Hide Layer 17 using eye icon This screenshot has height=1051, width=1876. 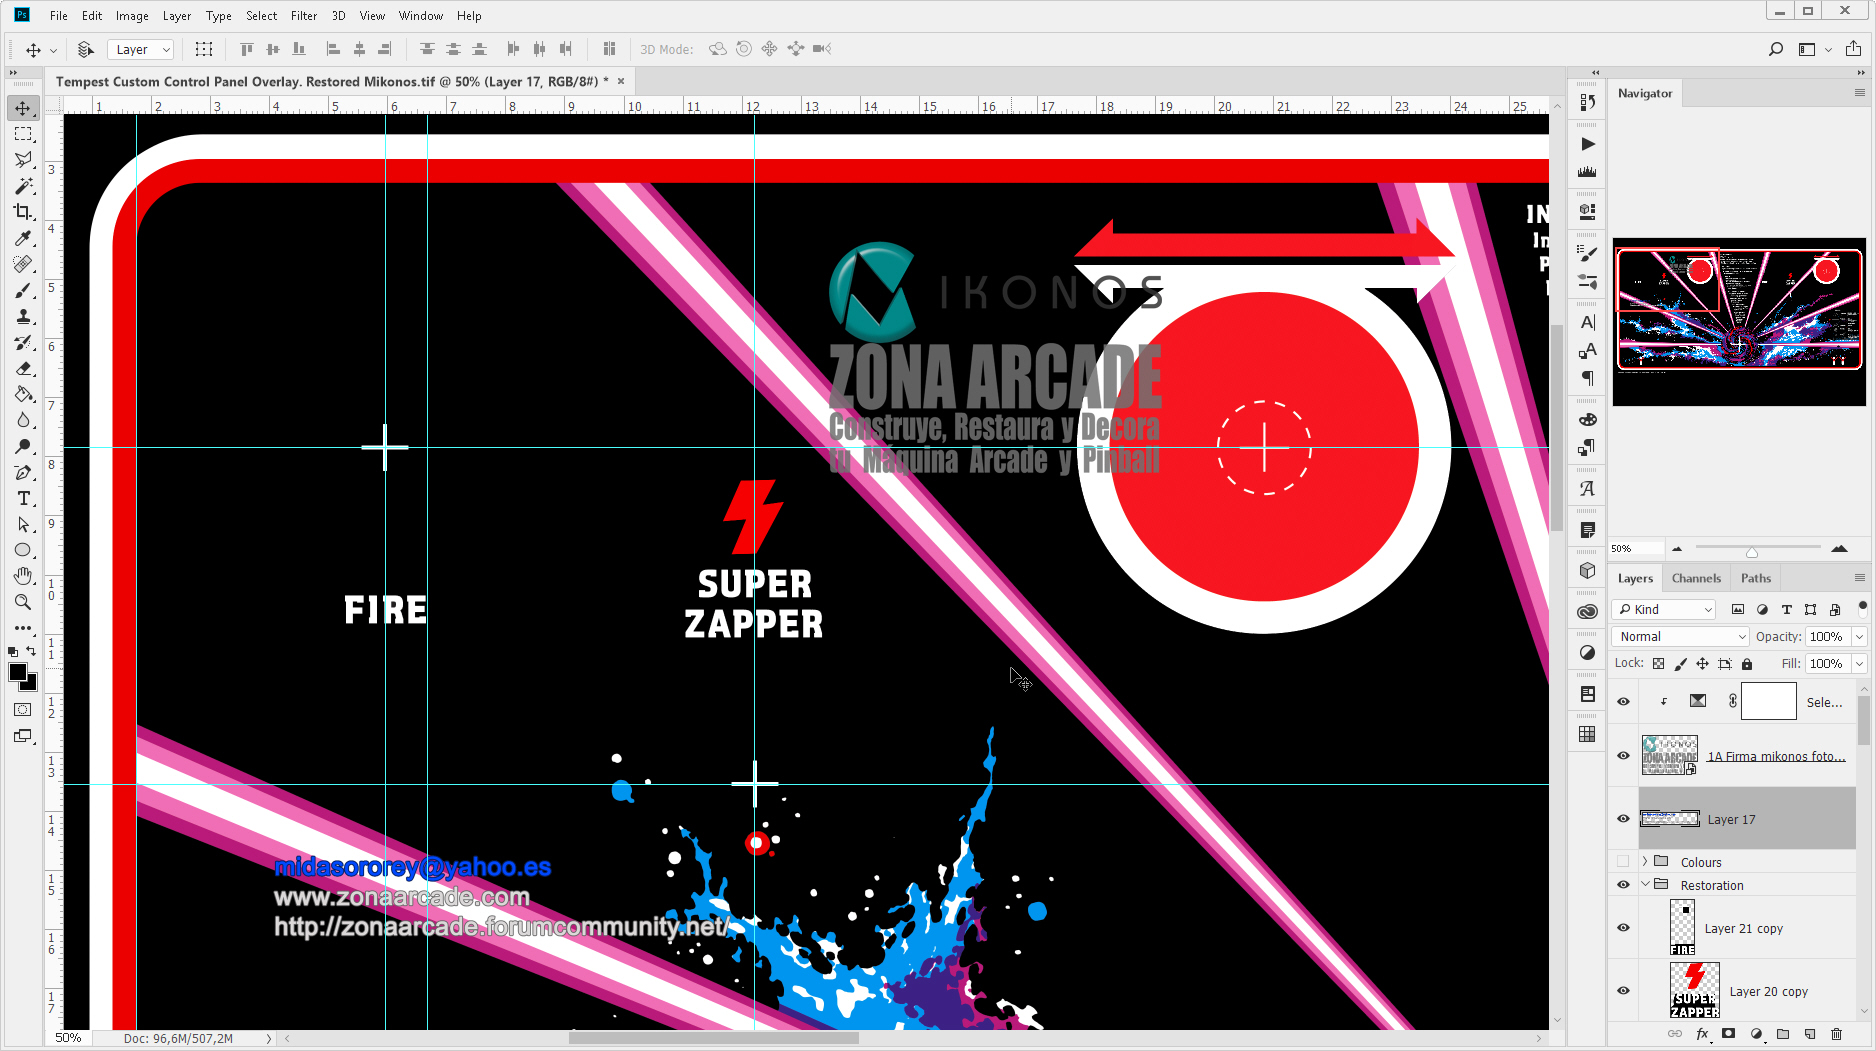point(1623,819)
